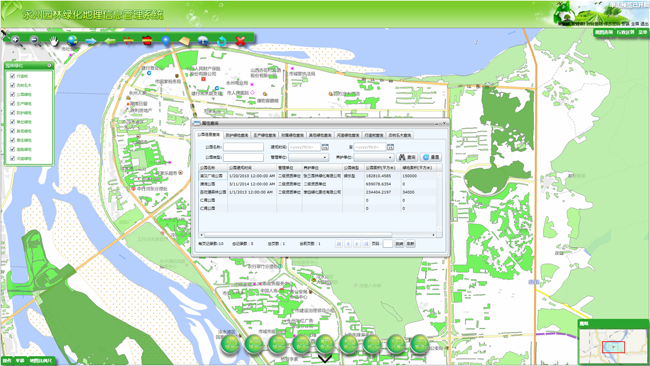Click the 重置 reset button

tap(431, 158)
